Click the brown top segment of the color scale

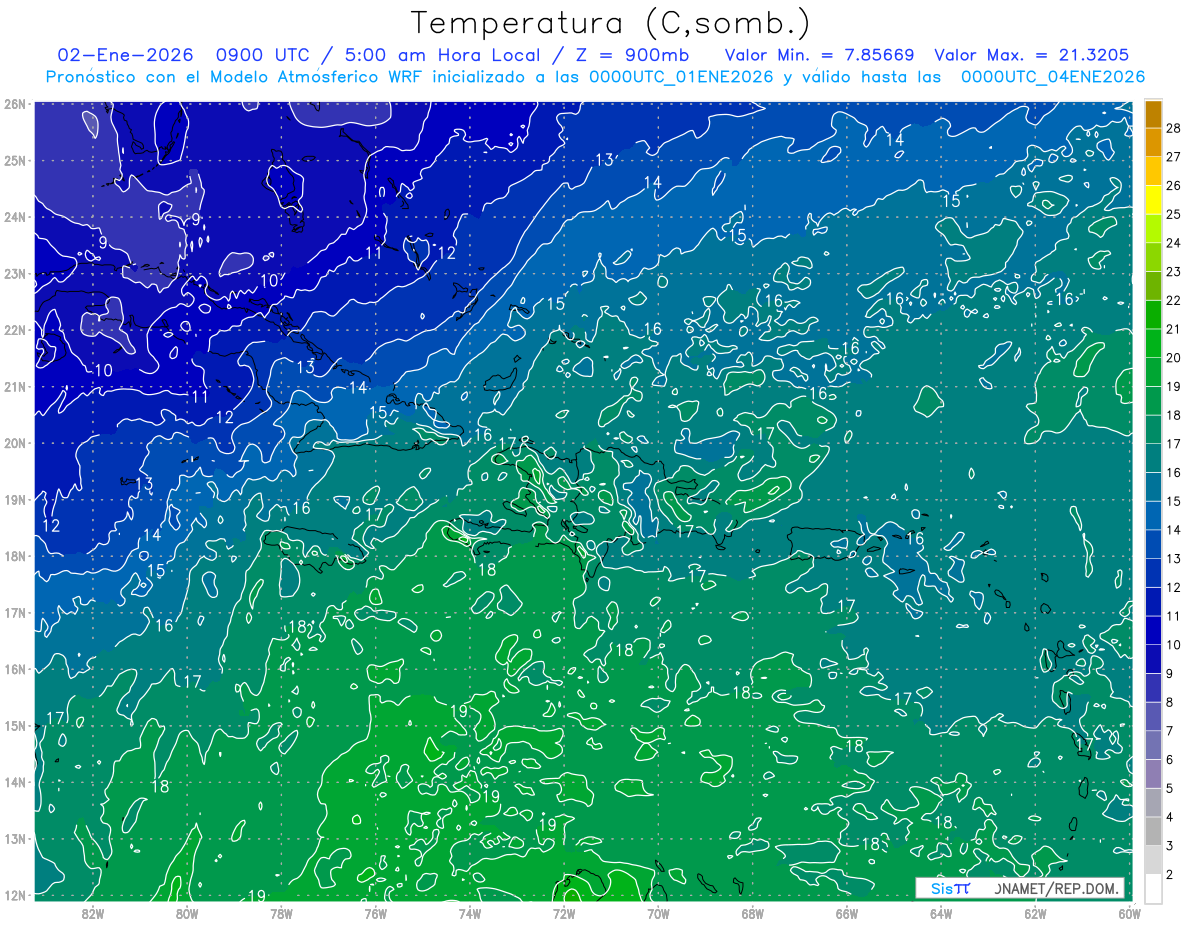pos(1153,113)
